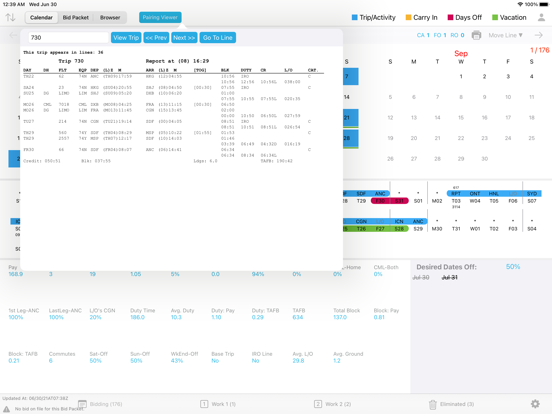Click the Avg. L/O value 29.8
552x414 pixels.
coord(298,360)
